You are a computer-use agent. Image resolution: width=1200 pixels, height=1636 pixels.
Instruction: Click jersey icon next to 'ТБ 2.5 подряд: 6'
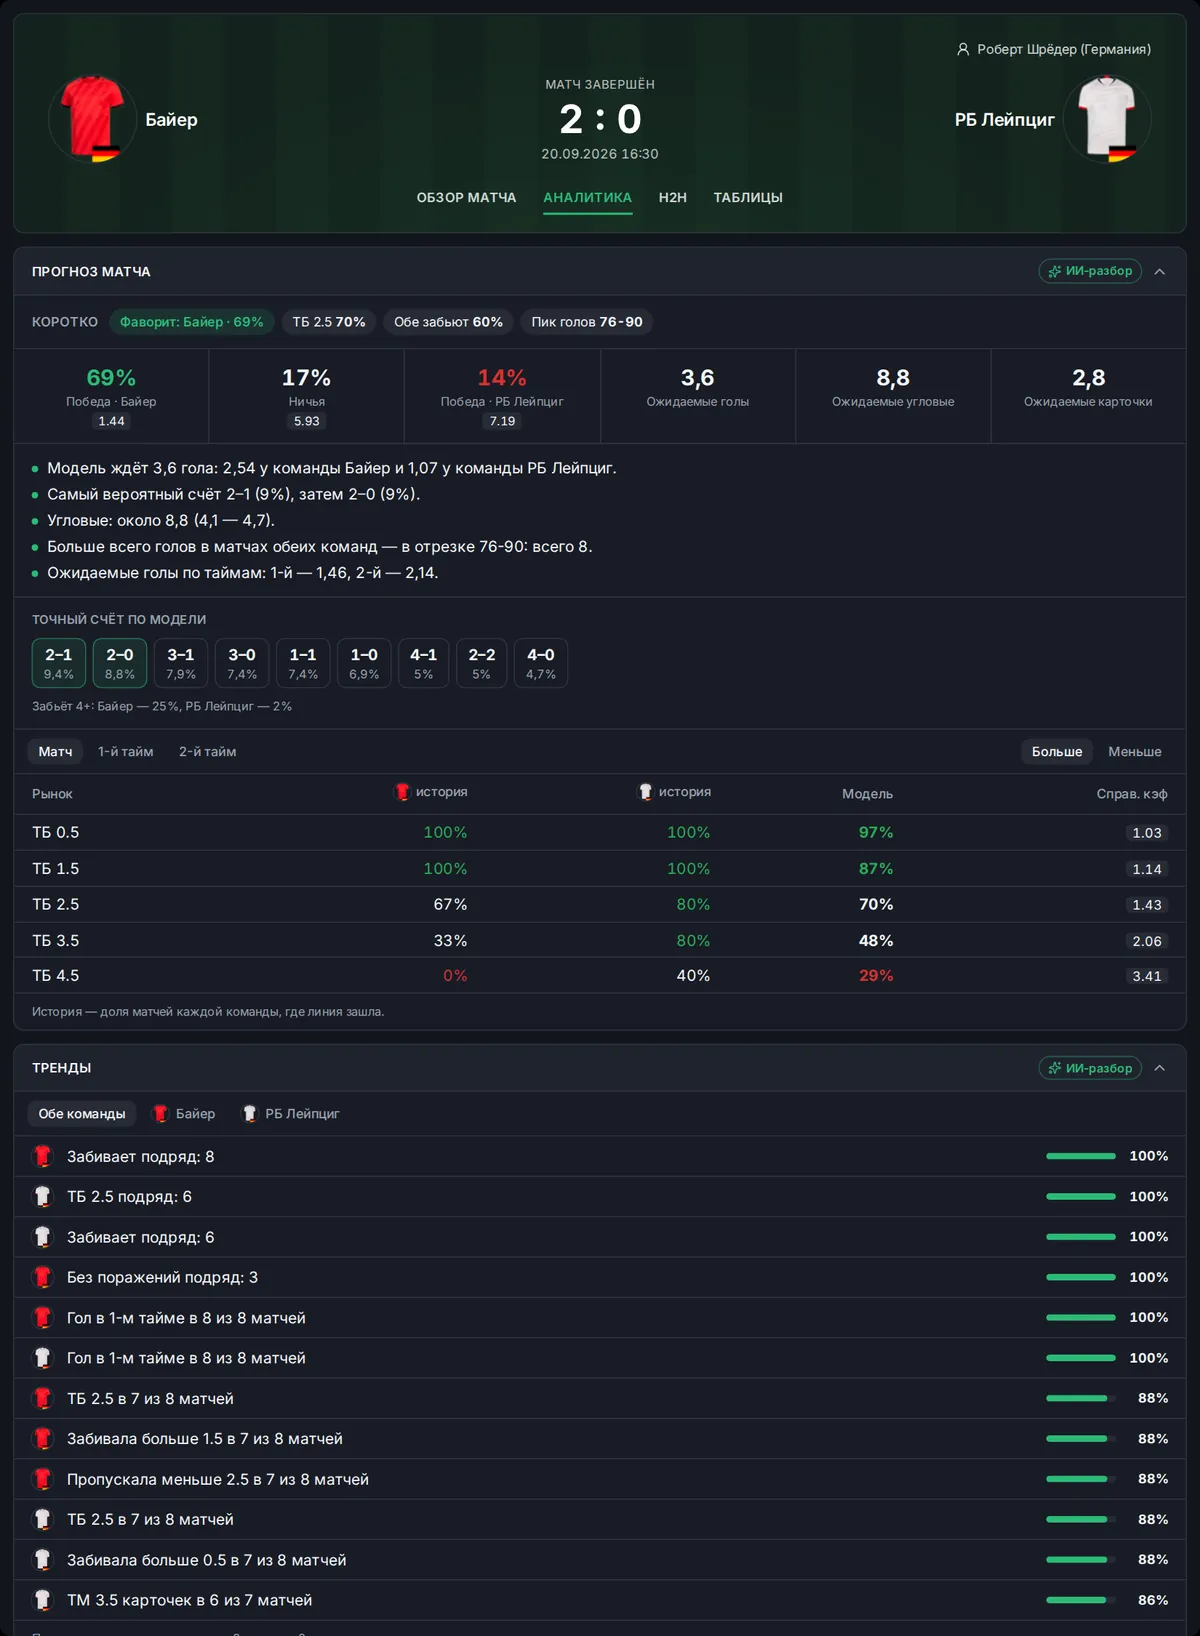pyautogui.click(x=43, y=1196)
